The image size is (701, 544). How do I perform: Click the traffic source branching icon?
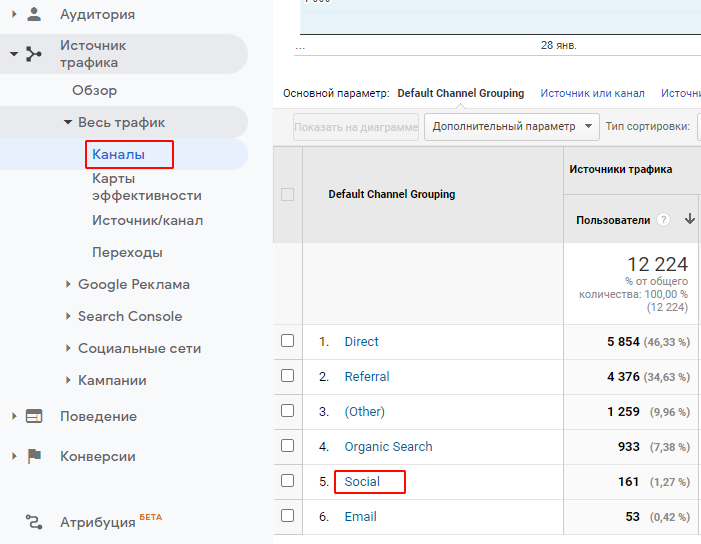coord(34,54)
